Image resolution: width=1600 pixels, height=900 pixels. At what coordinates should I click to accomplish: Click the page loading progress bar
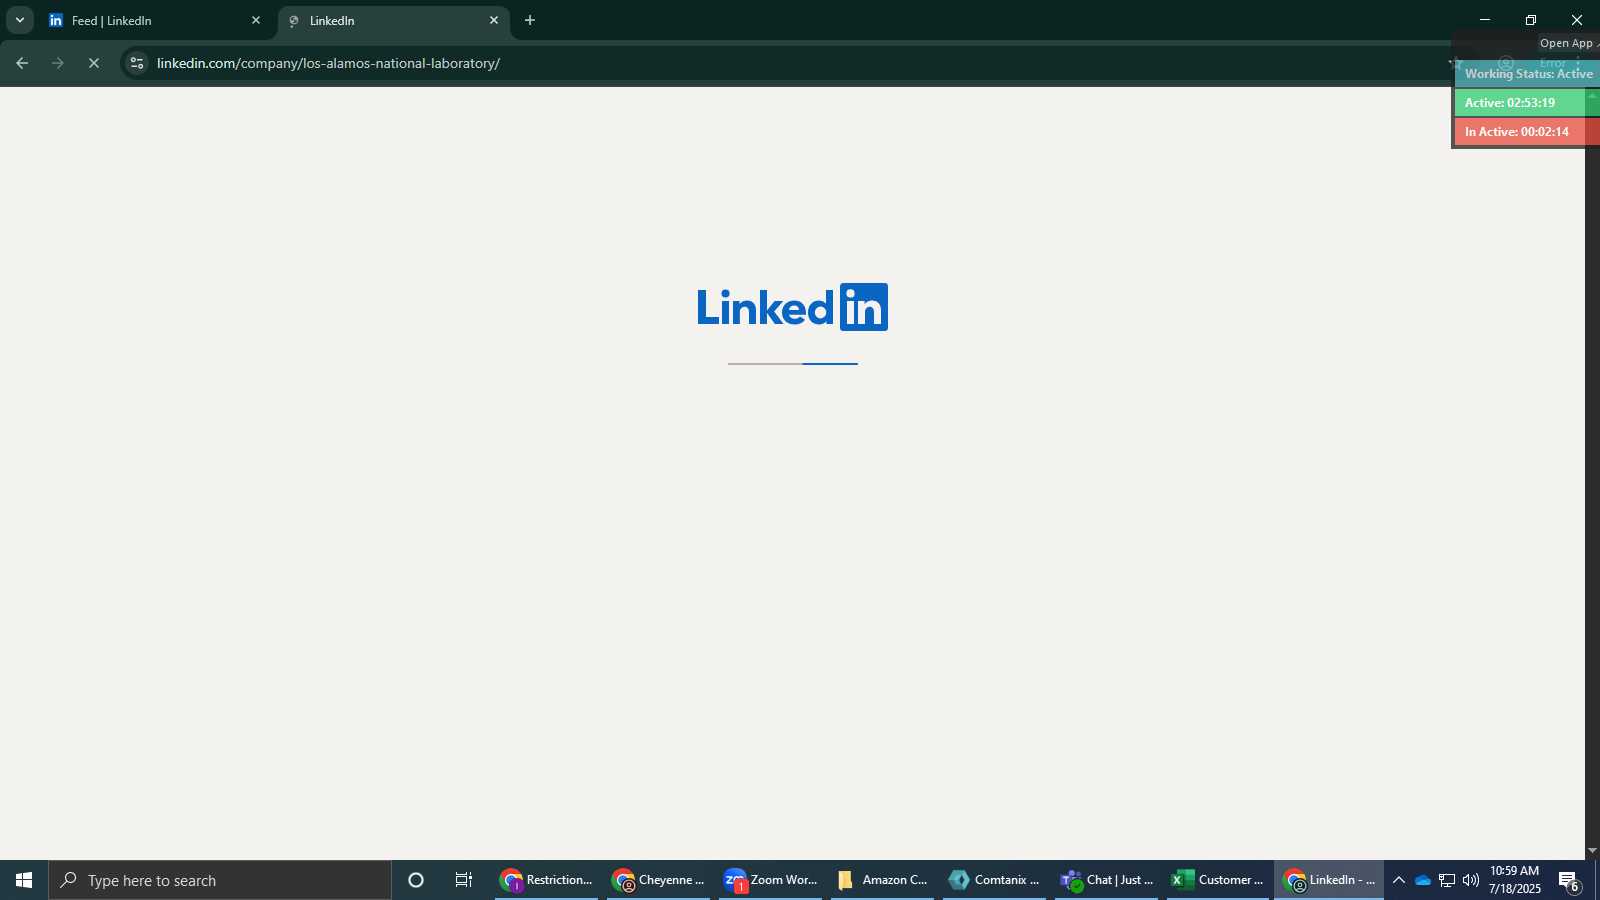(x=792, y=364)
